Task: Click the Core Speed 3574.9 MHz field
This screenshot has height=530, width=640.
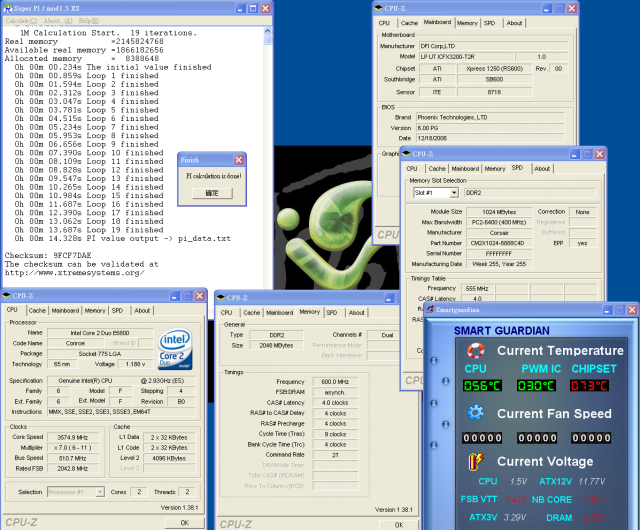Action: [73, 437]
